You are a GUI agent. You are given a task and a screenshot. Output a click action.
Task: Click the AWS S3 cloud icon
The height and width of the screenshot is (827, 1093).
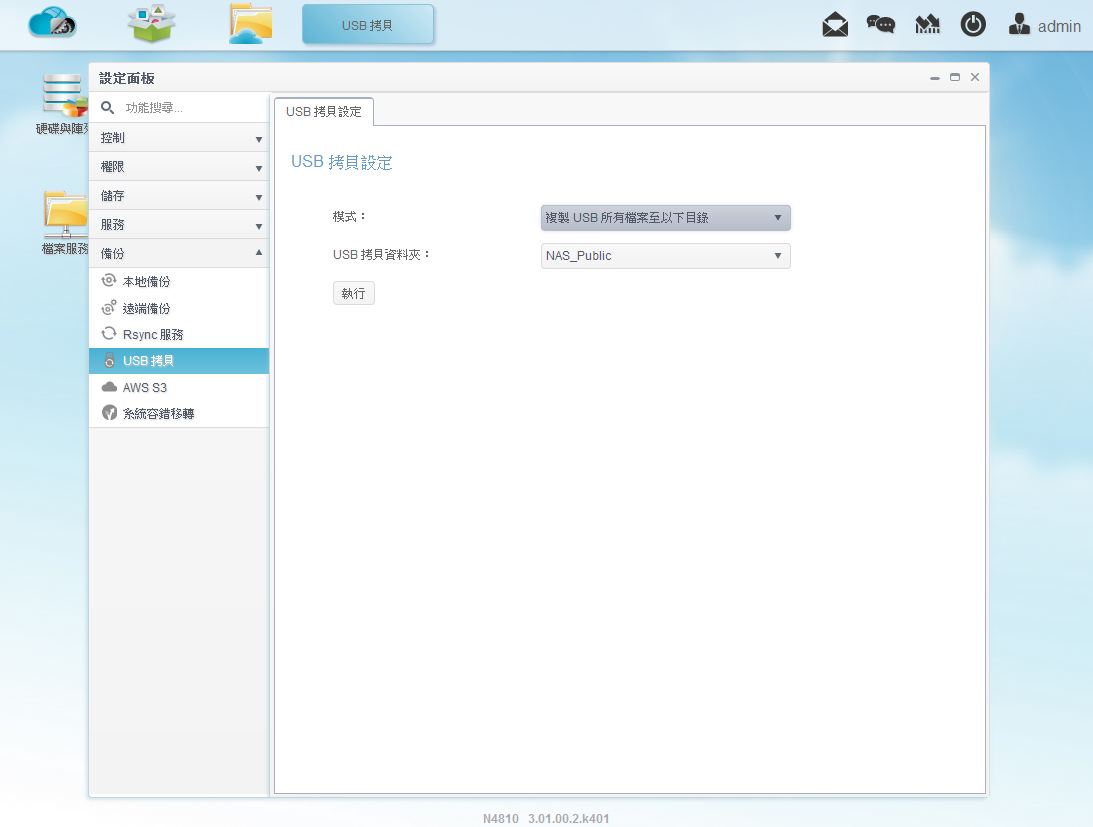(x=109, y=386)
